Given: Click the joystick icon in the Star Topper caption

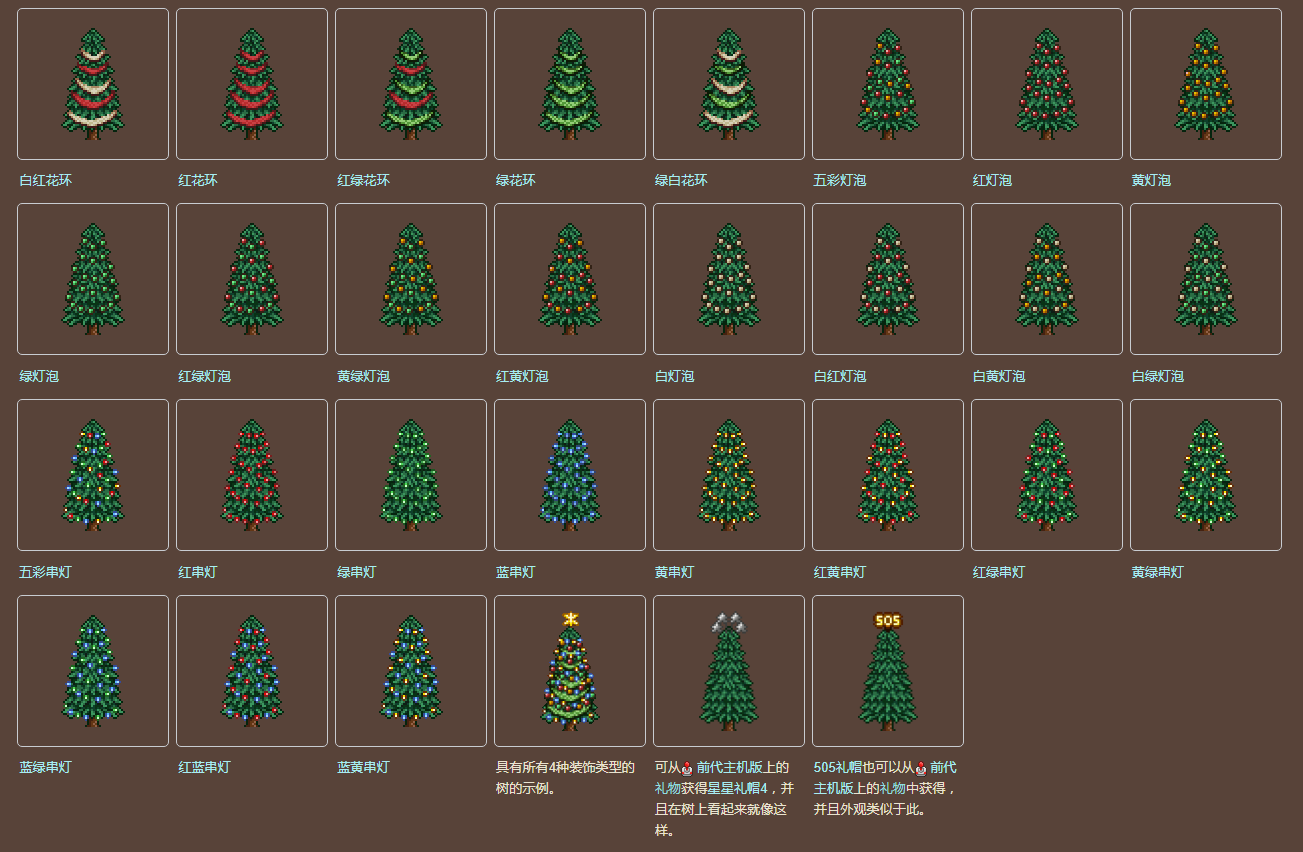Looking at the screenshot, I should [687, 769].
